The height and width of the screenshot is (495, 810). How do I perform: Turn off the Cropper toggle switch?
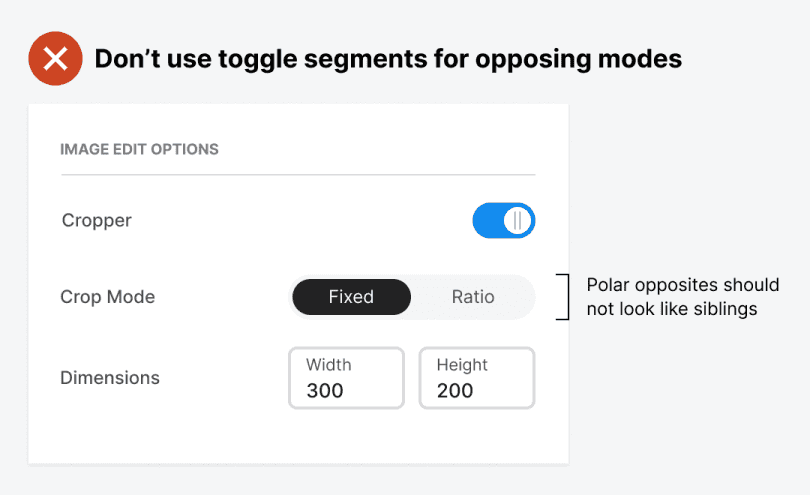[x=504, y=221]
